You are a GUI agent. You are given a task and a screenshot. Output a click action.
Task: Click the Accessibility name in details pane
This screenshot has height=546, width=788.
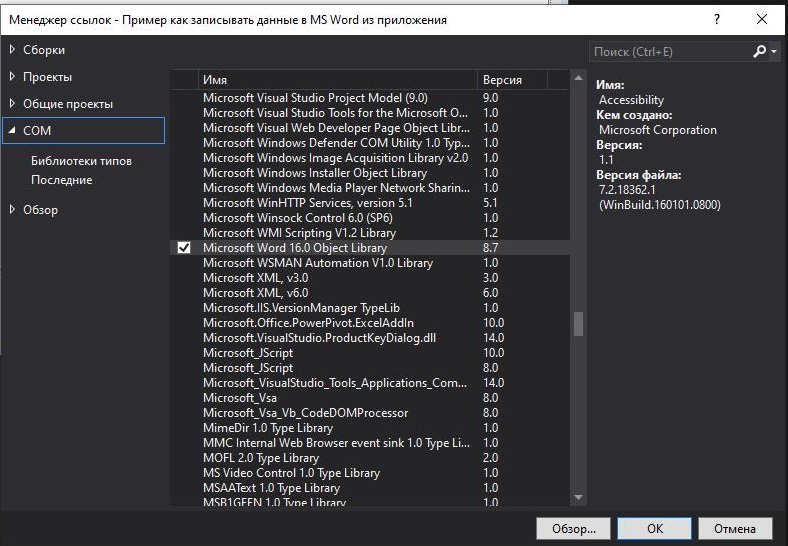[x=631, y=100]
